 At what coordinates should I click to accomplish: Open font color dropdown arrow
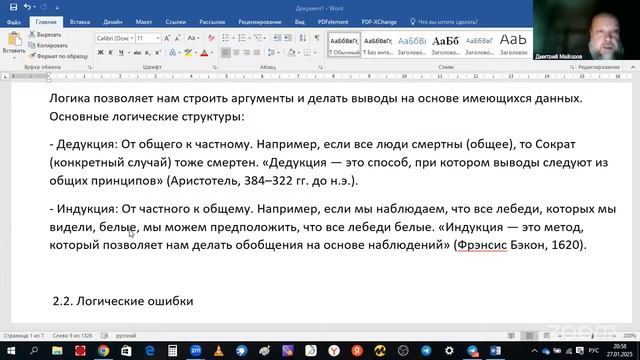pyautogui.click(x=212, y=53)
